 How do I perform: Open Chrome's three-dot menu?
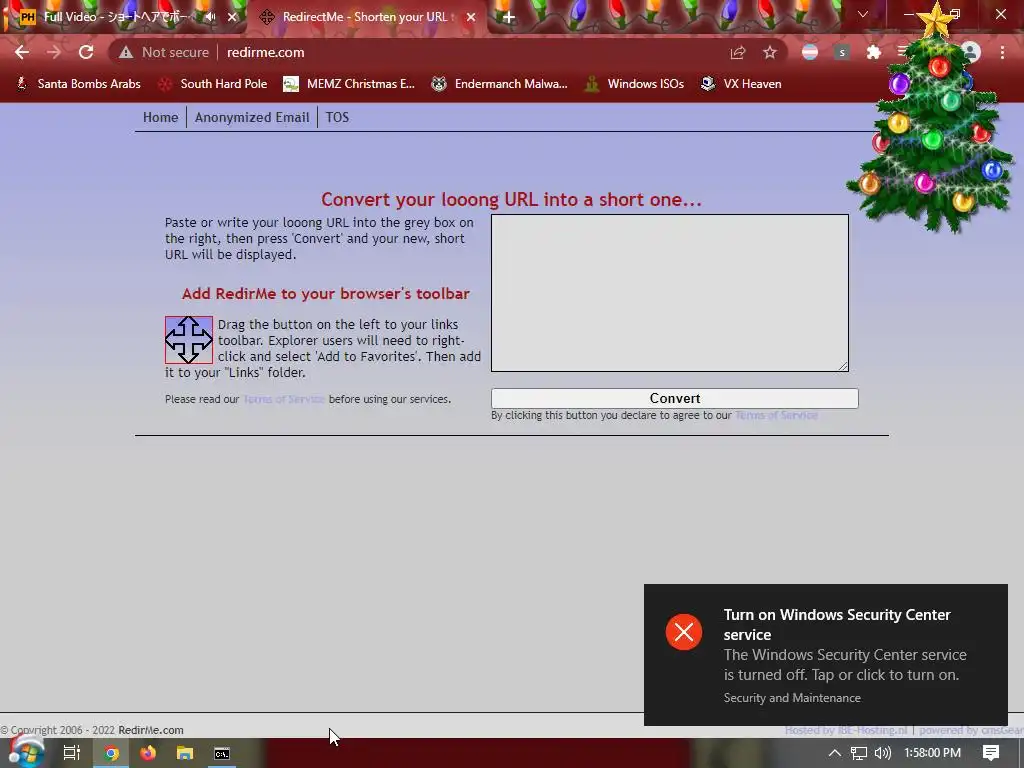tap(1002, 52)
